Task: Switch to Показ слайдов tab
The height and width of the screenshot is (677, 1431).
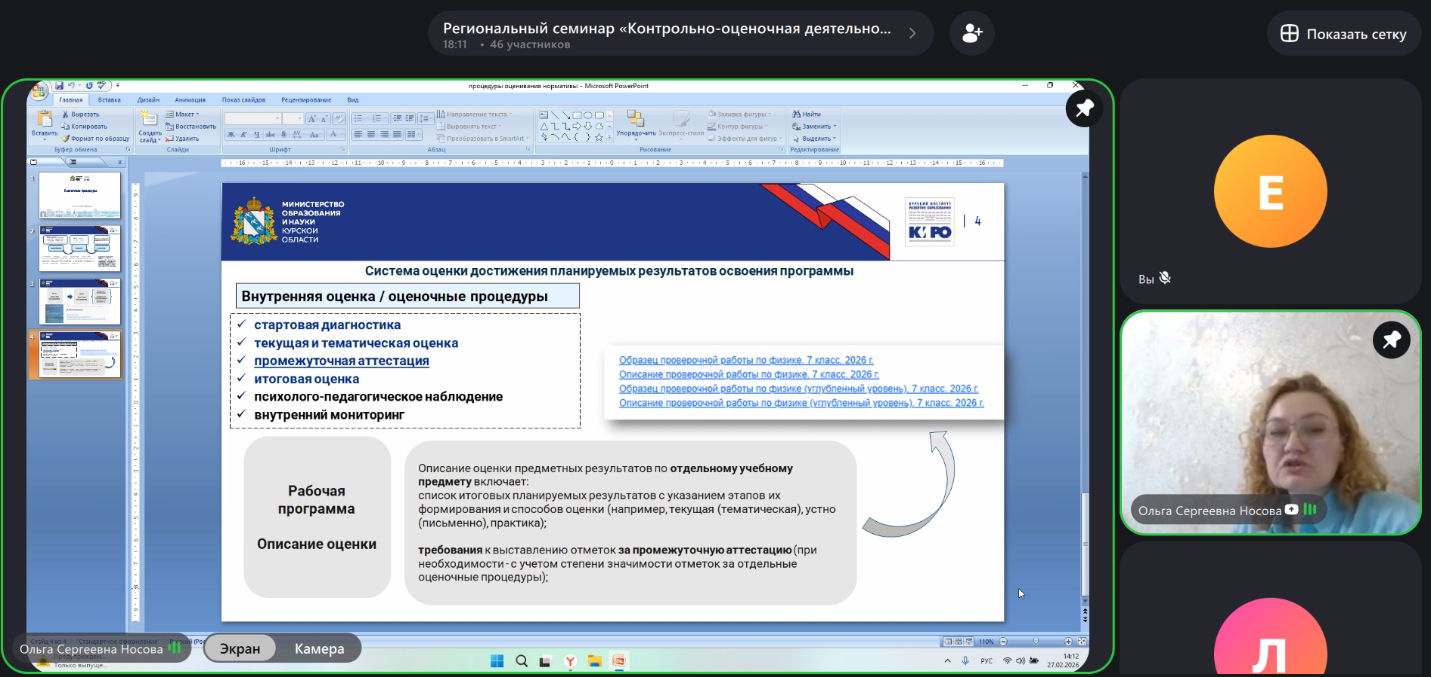Action: coord(243,100)
